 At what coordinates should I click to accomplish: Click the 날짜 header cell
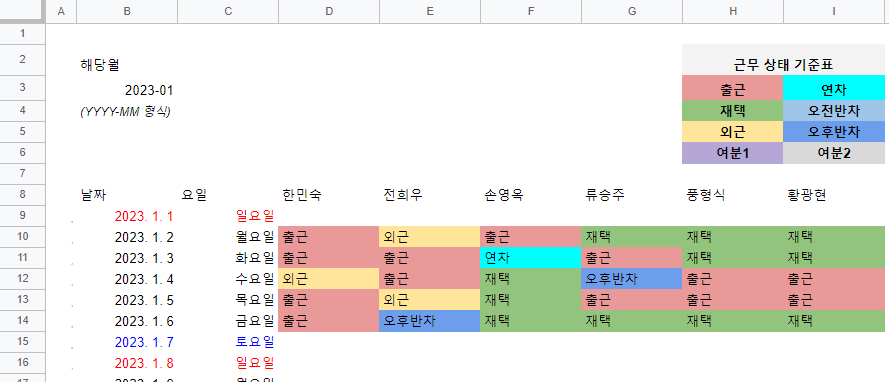point(127,195)
